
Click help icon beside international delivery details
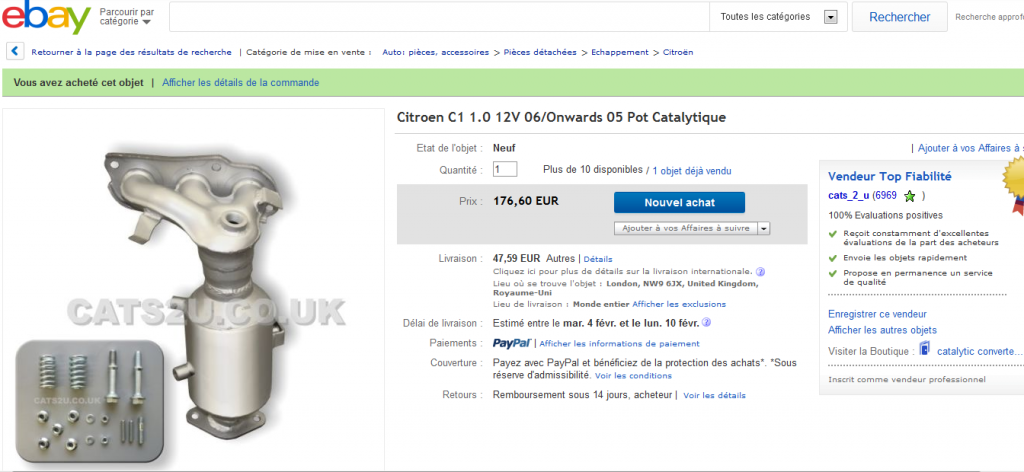[760, 272]
